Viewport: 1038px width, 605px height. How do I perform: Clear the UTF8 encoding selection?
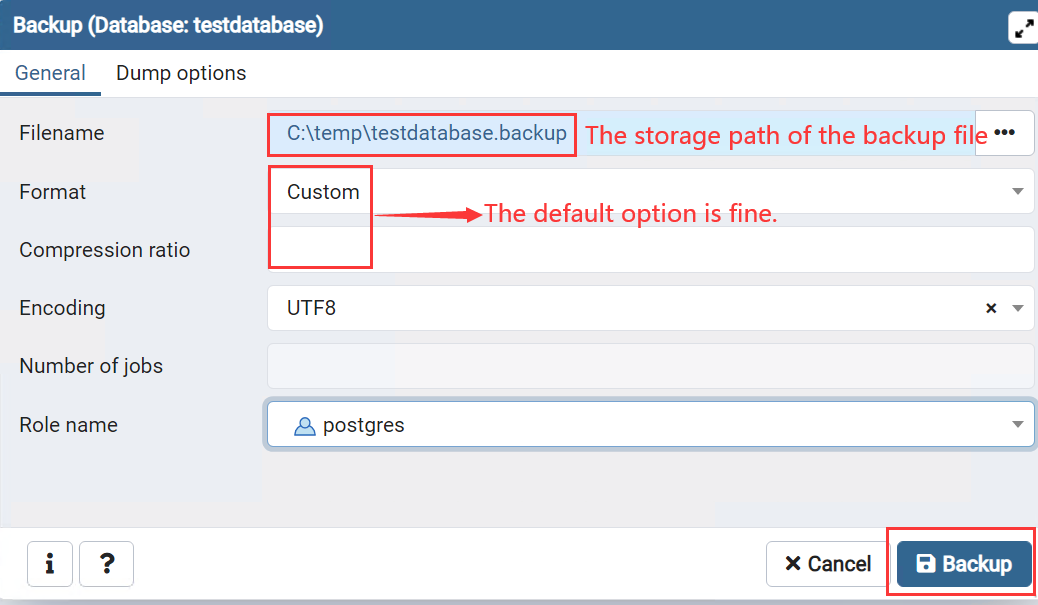991,309
